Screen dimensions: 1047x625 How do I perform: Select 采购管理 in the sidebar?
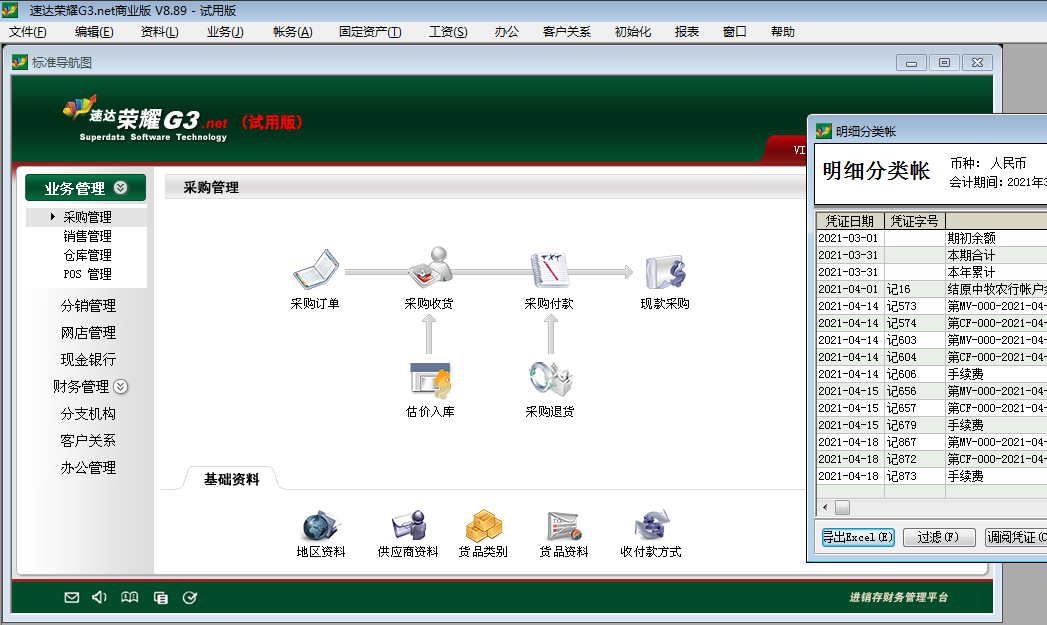click(87, 218)
